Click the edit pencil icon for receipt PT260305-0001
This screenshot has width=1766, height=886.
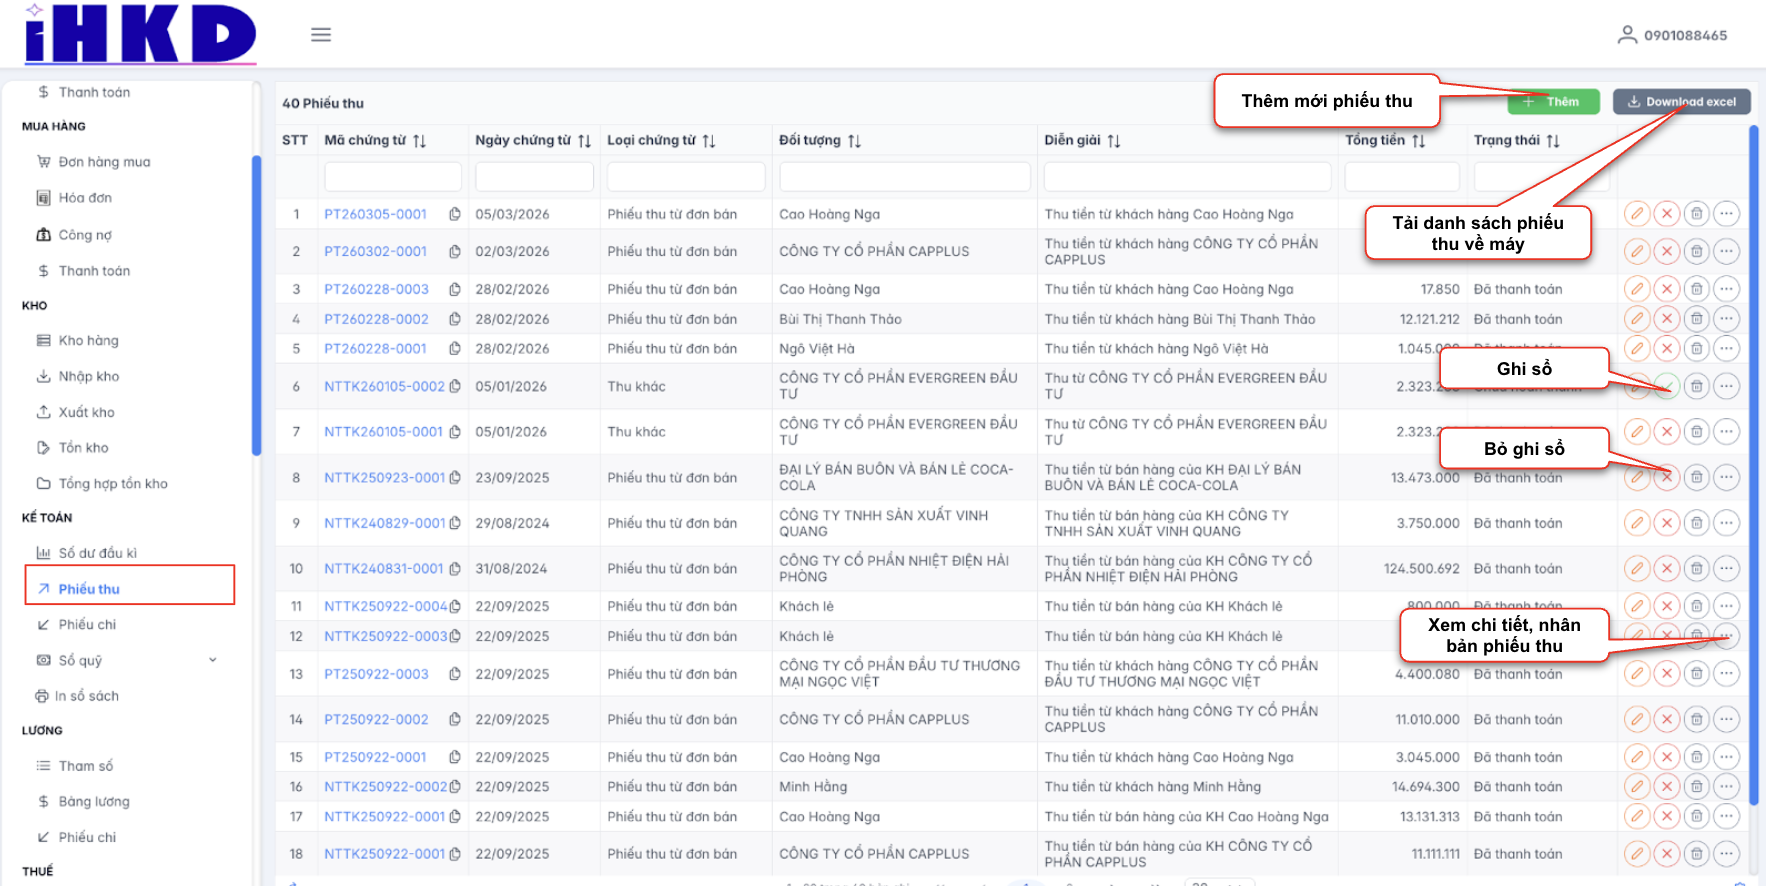pos(1636,214)
